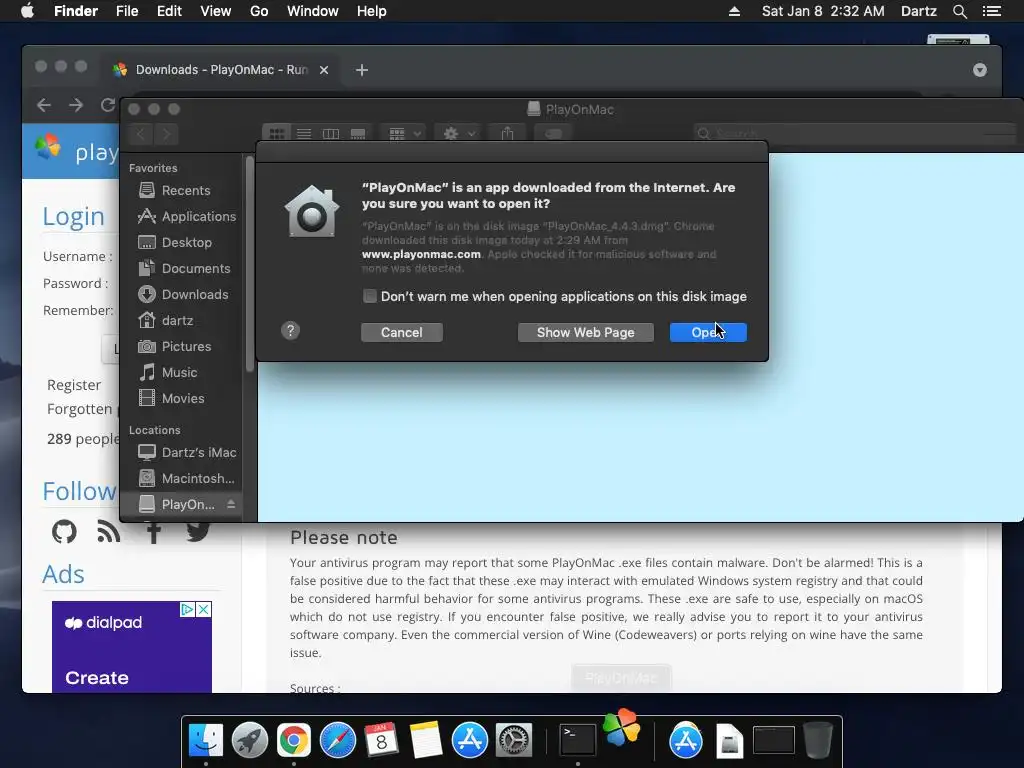1024x768 pixels.
Task: Switch Finder to column view
Action: pos(331,134)
